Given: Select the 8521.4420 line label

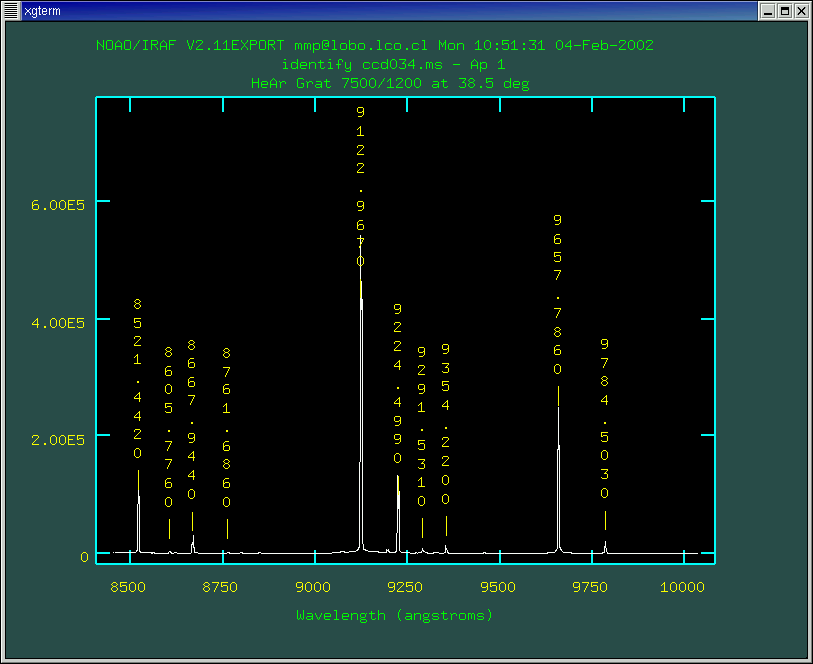Looking at the screenshot, I should 137,378.
